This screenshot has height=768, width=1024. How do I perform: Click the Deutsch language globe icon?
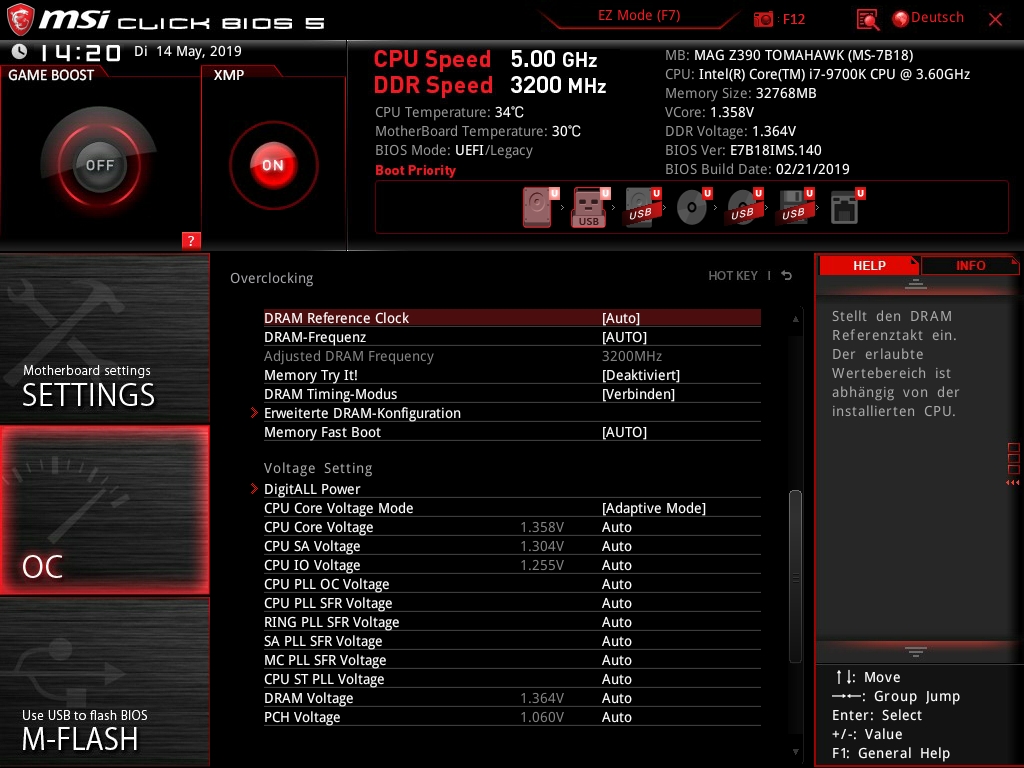tap(901, 19)
